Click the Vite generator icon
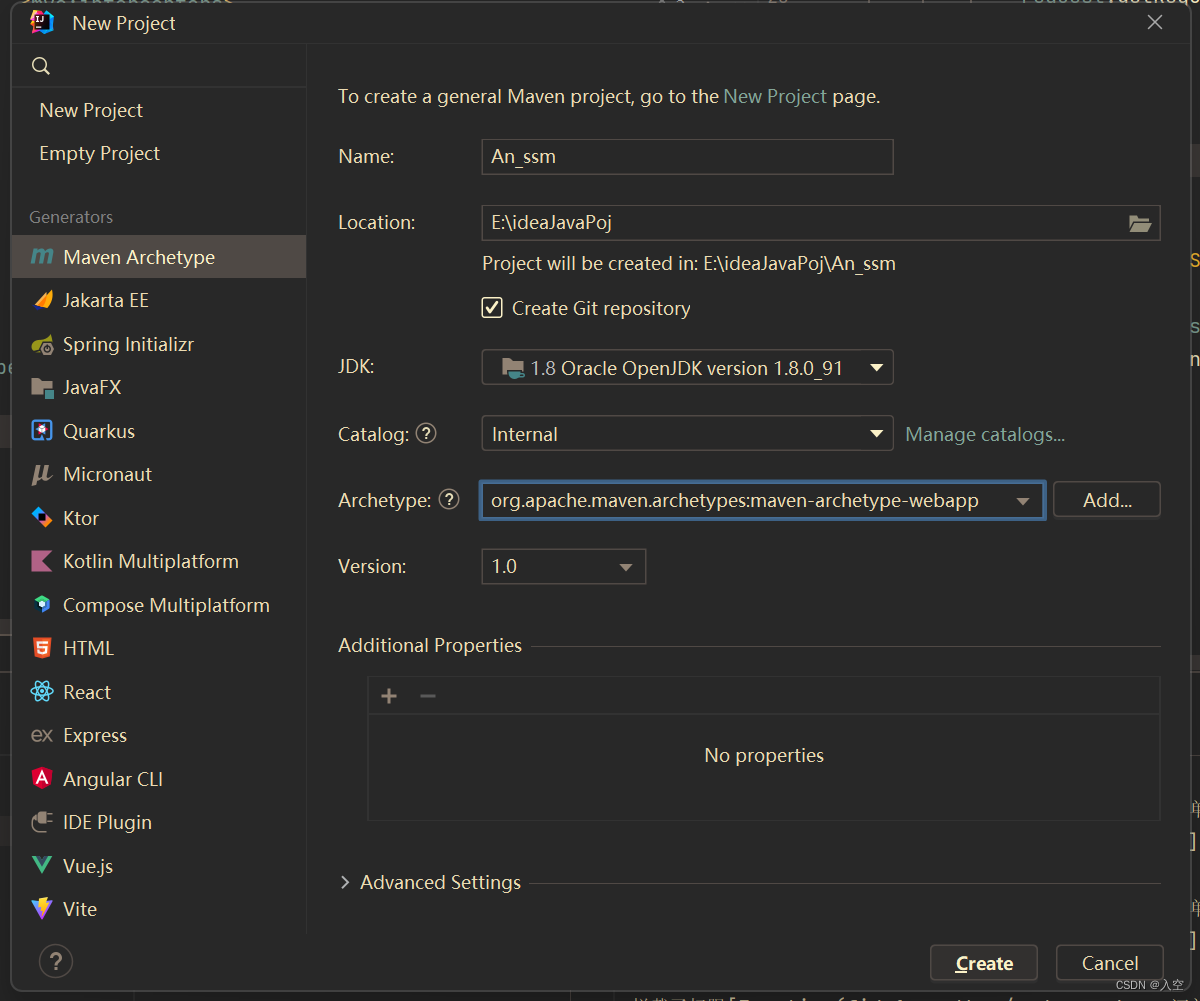Image resolution: width=1200 pixels, height=1001 pixels. point(42,909)
